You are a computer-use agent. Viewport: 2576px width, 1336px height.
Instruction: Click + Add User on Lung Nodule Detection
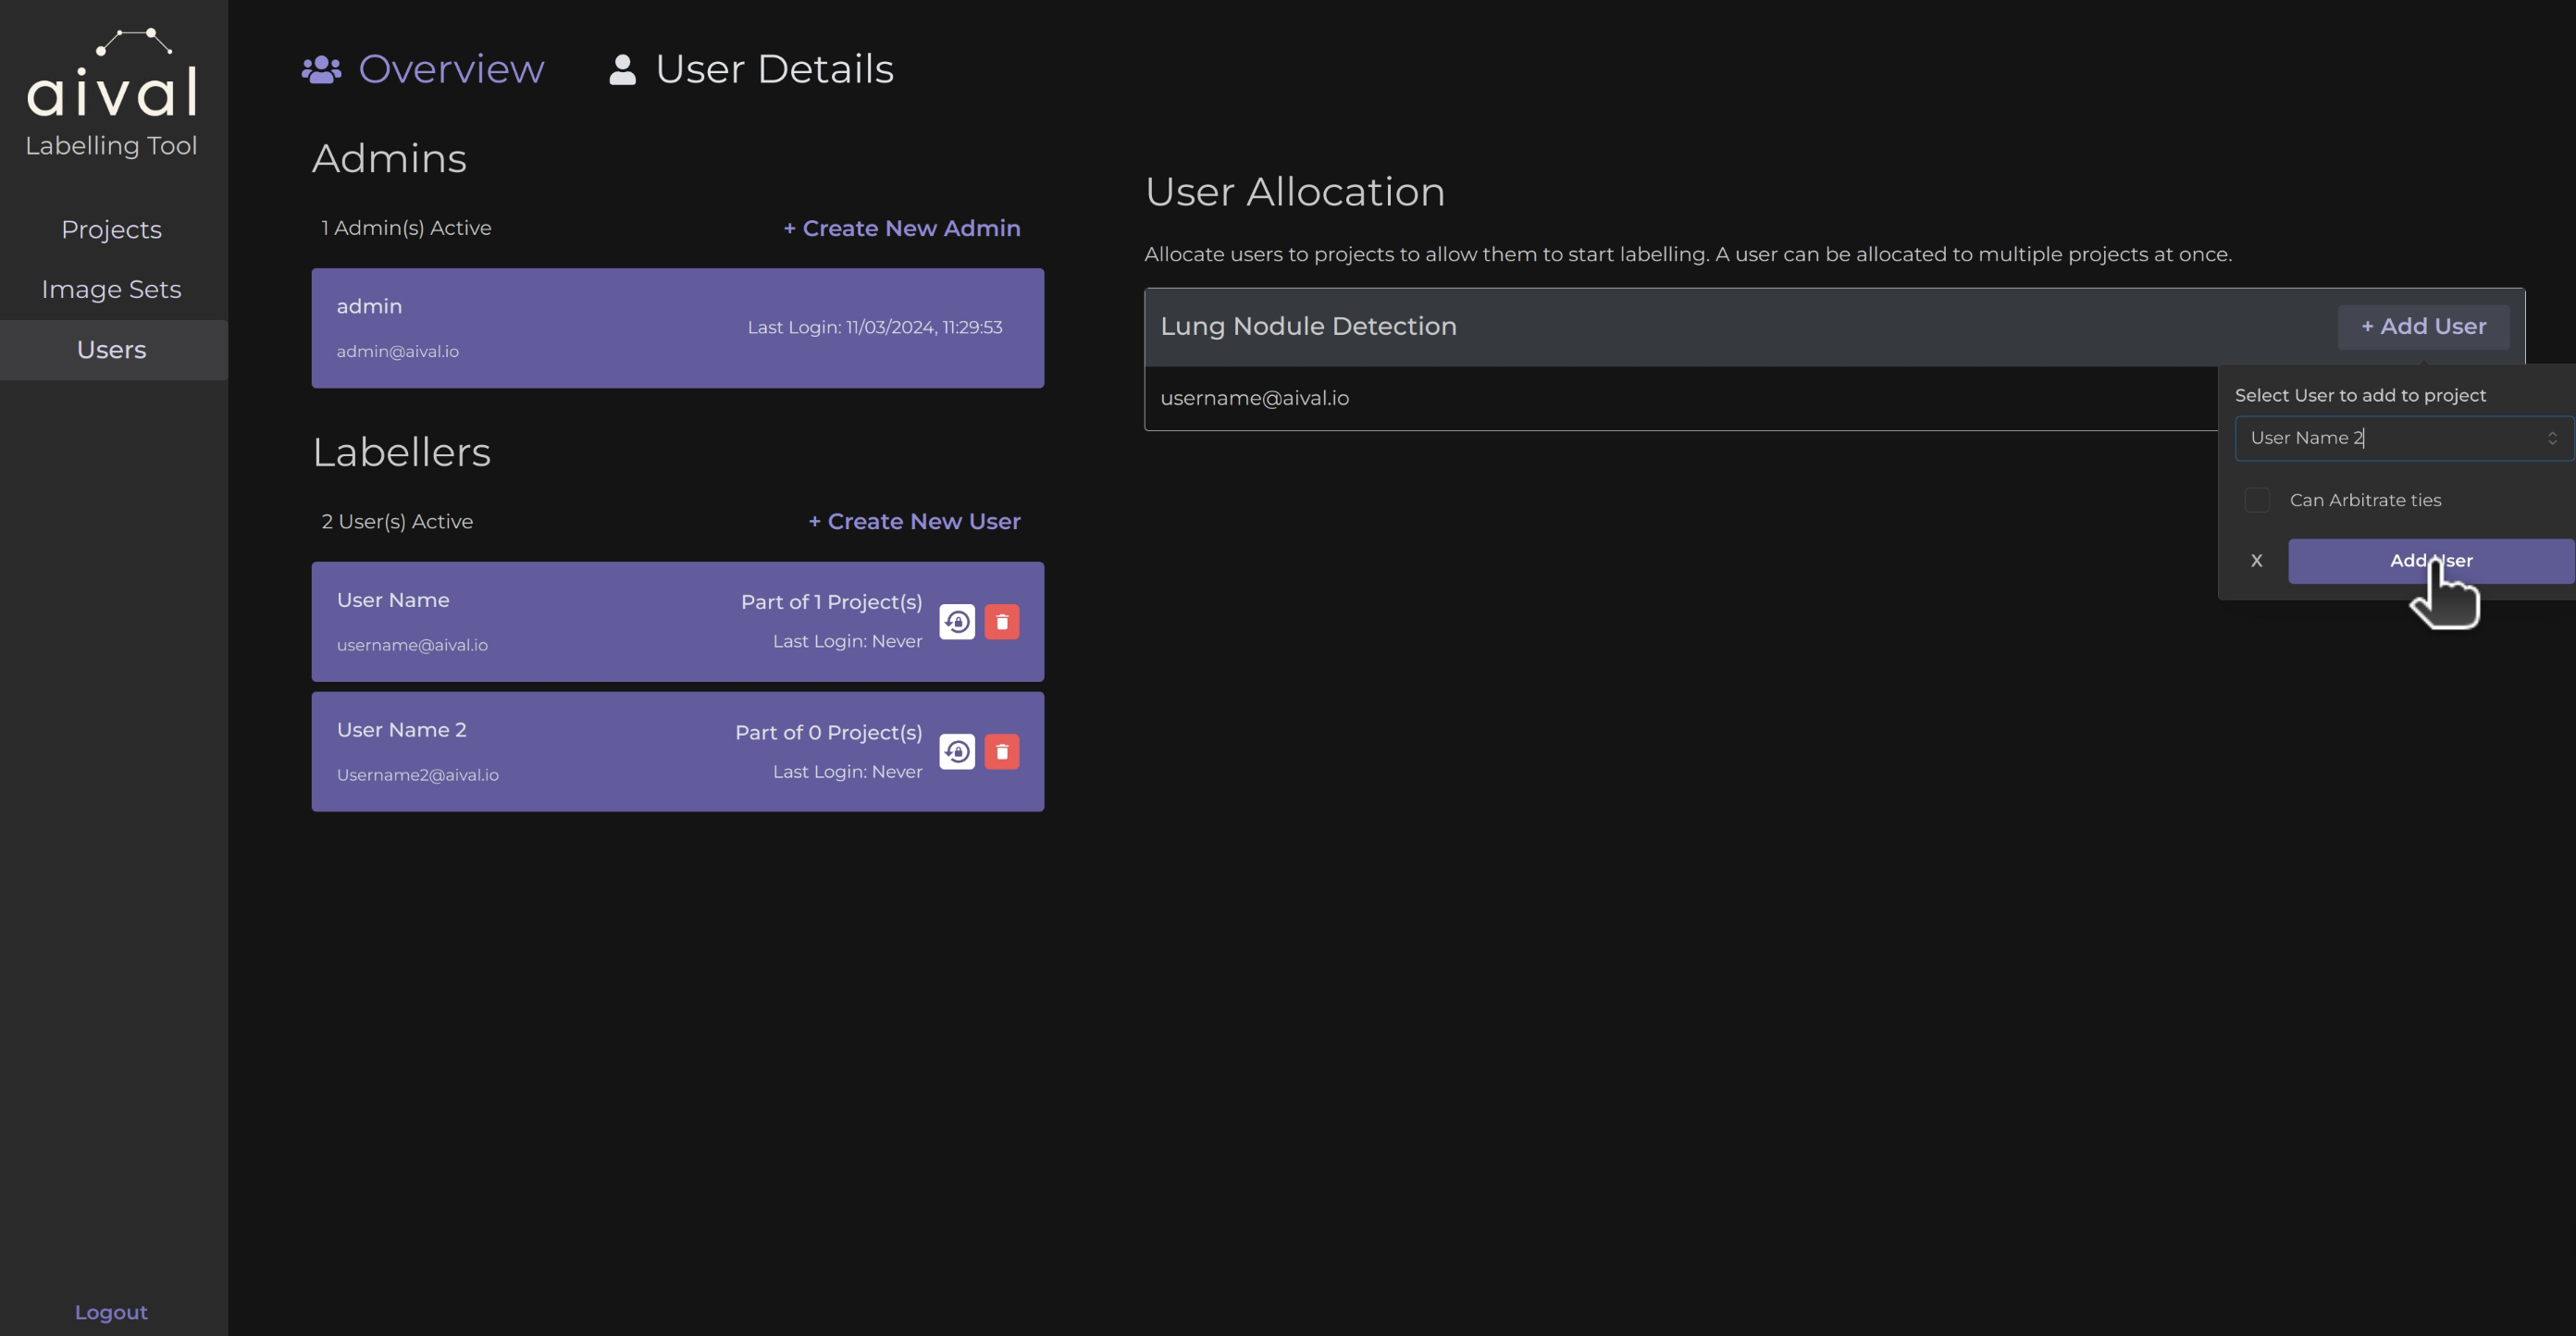2423,326
